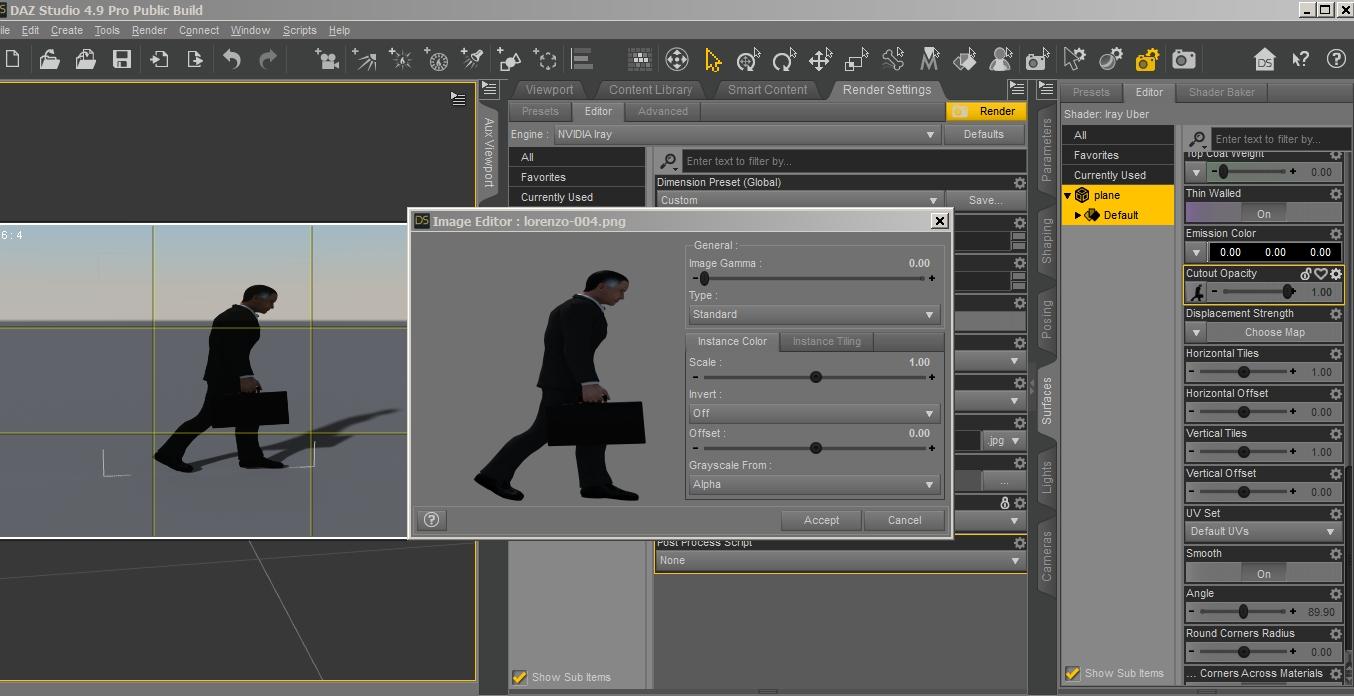Click the Accept button
Image resolution: width=1354 pixels, height=696 pixels.
[821, 520]
